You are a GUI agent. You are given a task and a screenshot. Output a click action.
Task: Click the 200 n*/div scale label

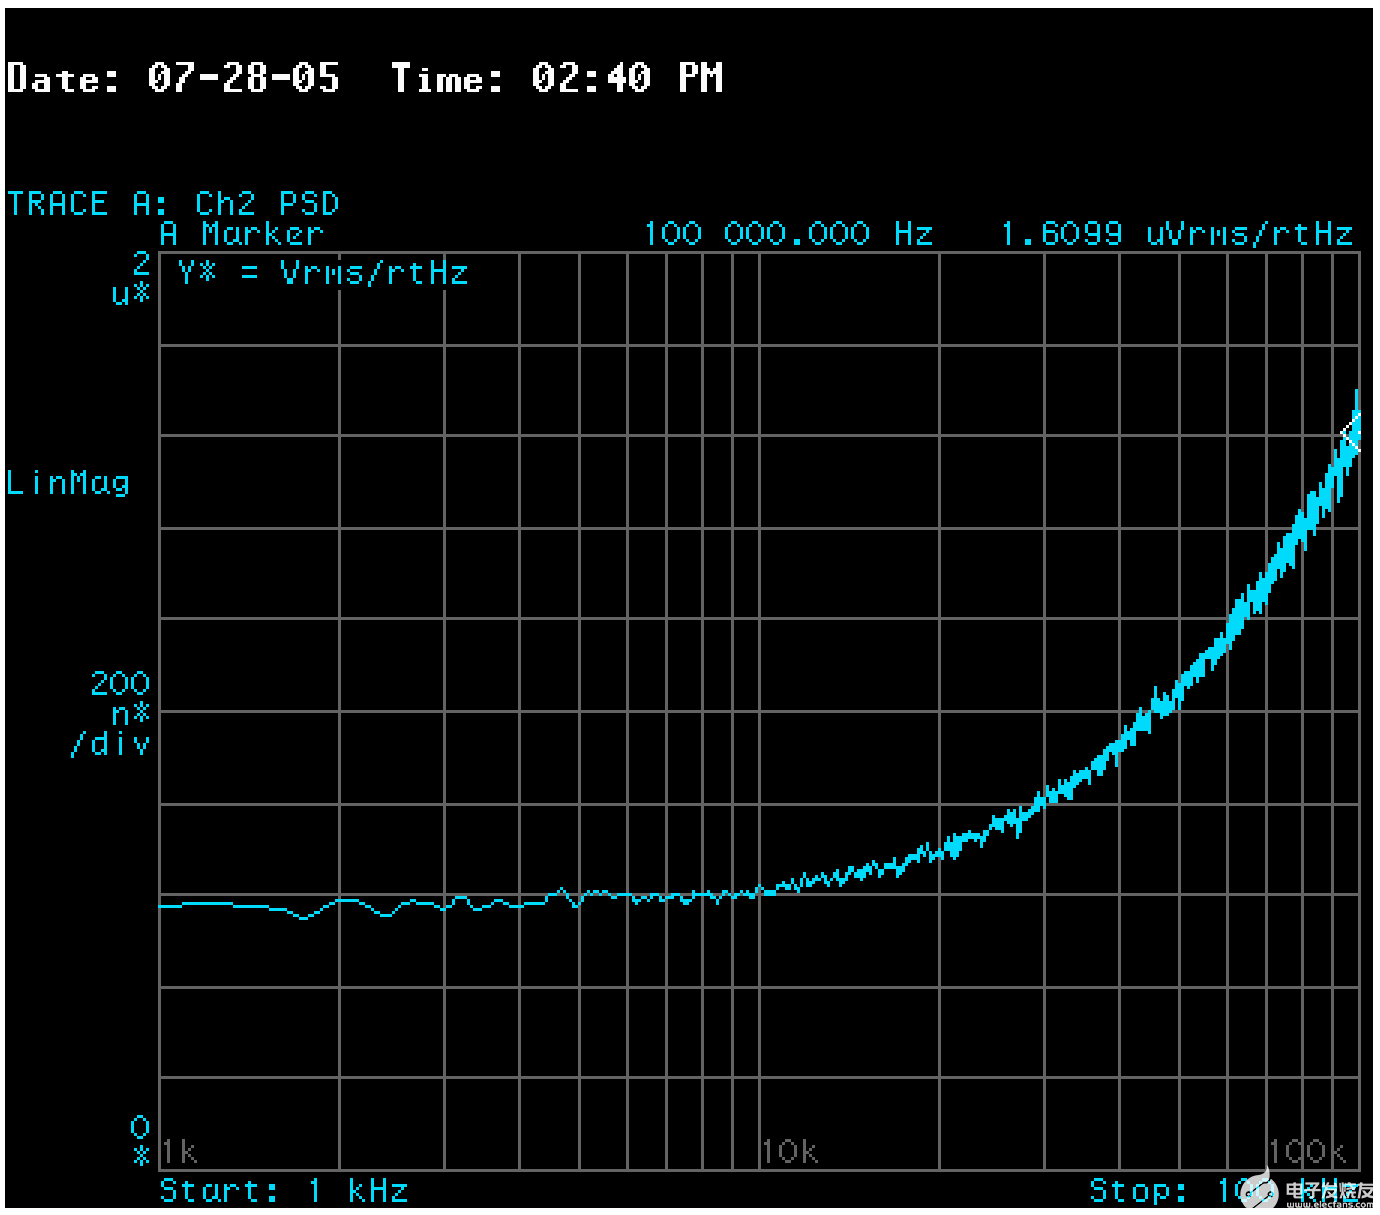tap(112, 714)
